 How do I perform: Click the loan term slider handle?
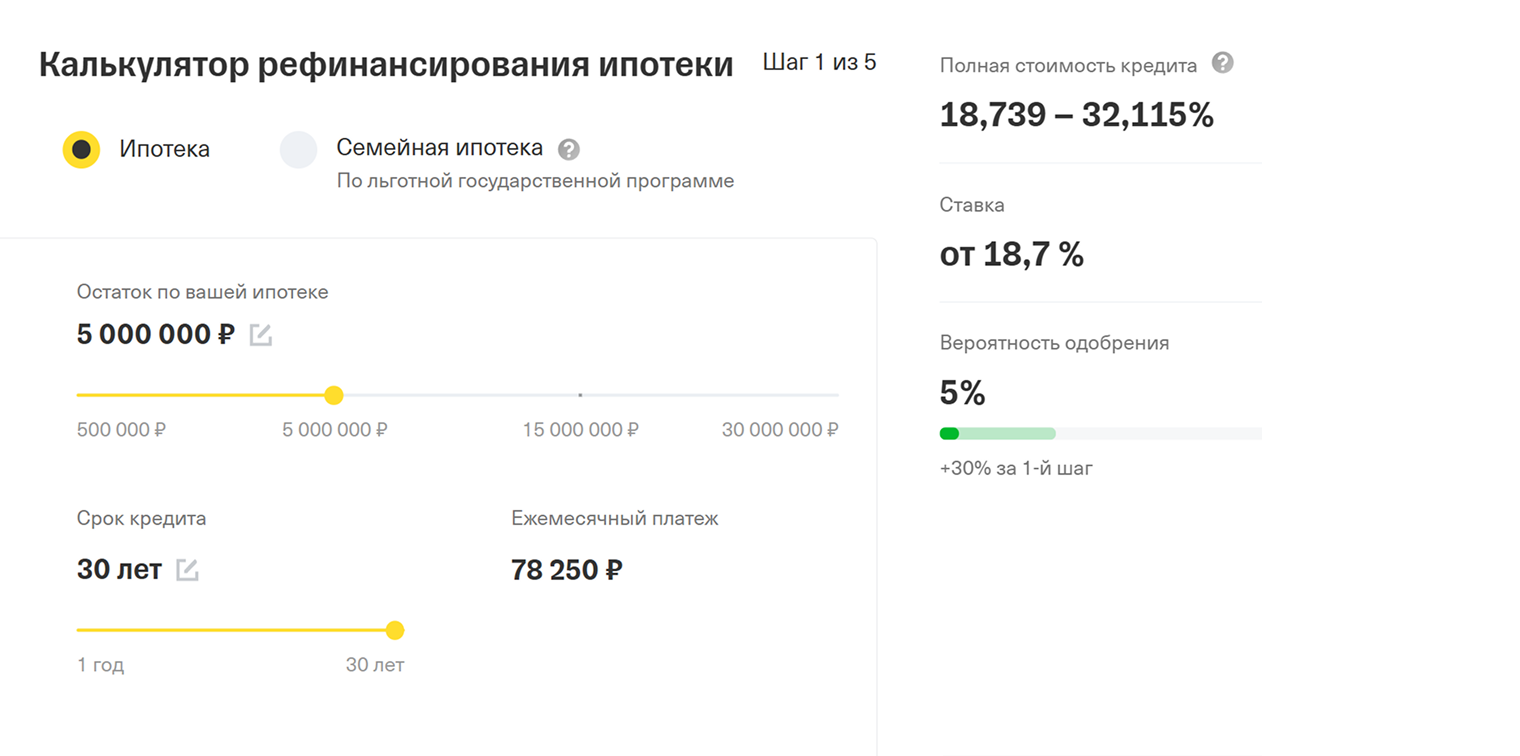click(395, 630)
